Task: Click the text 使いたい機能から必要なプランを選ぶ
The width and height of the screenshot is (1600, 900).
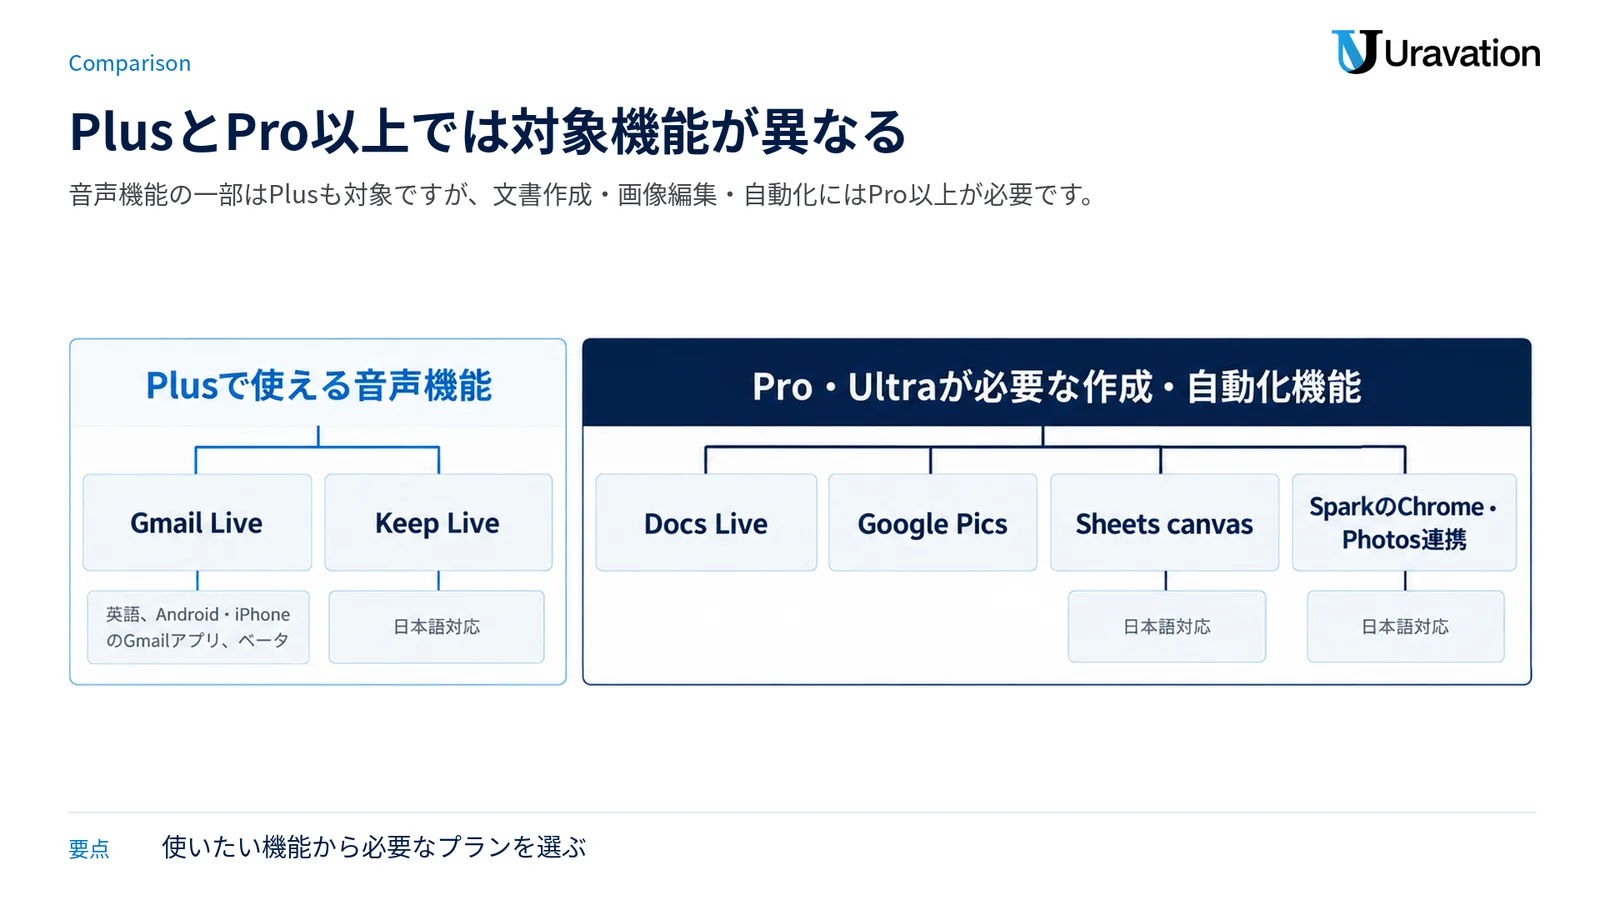Action: click(374, 847)
